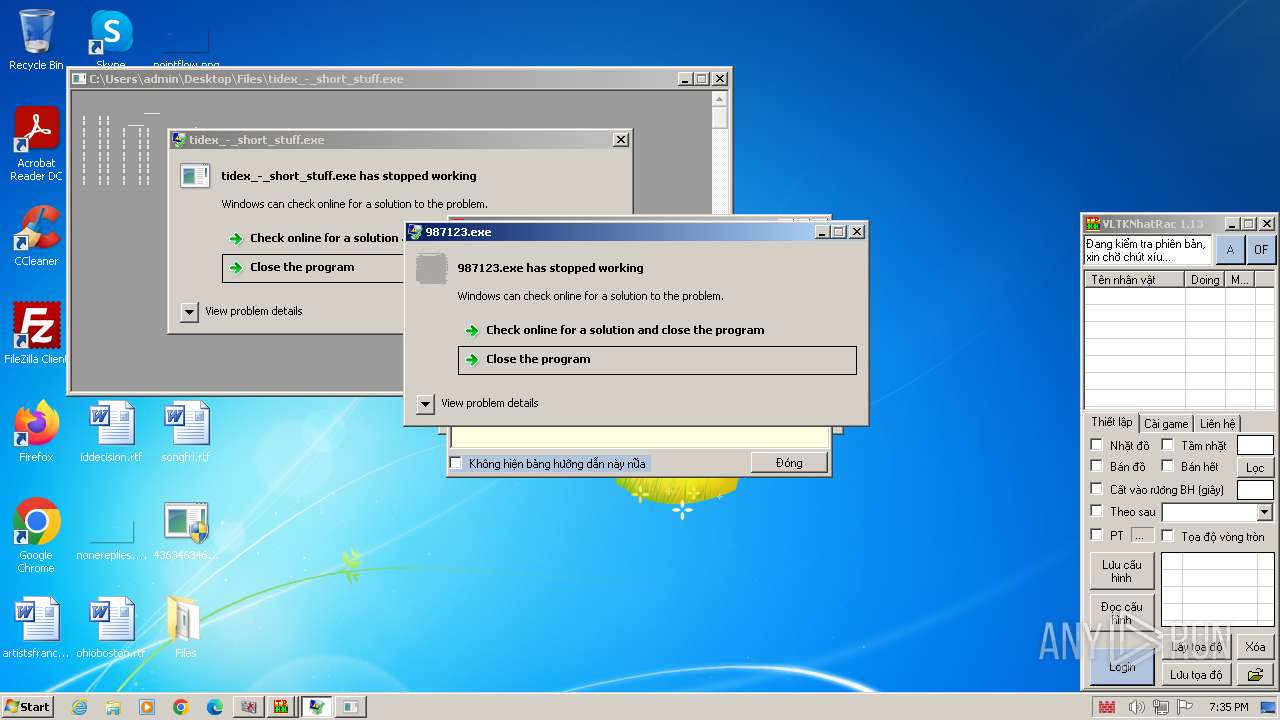Open Windows Explorer from taskbar

[113, 707]
